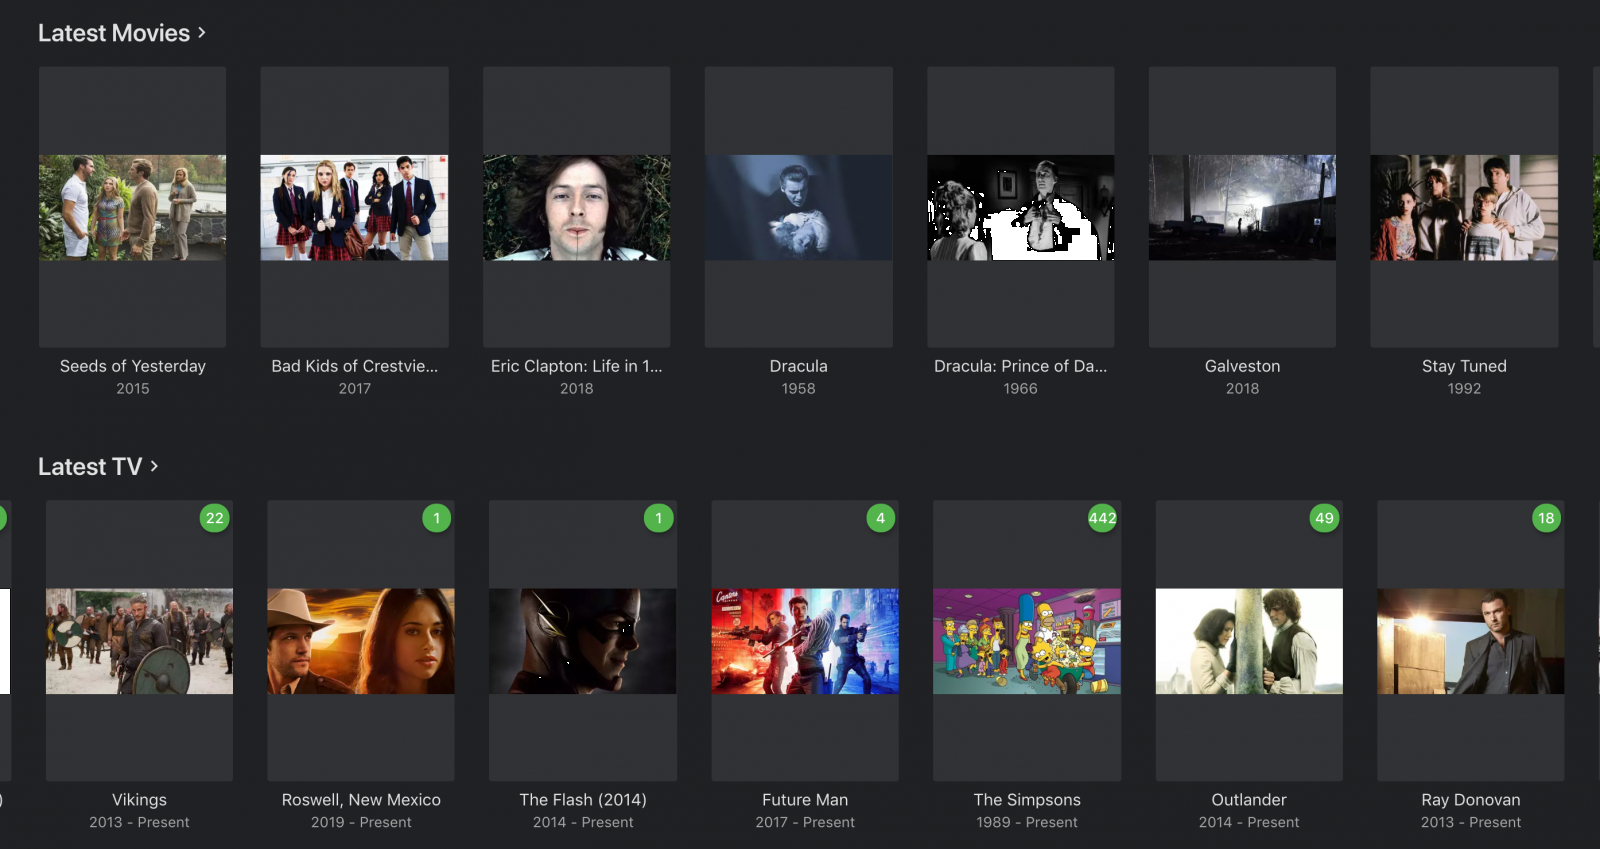Select The Simpsons title text
Screen dimensions: 1600x849
point(1027,800)
